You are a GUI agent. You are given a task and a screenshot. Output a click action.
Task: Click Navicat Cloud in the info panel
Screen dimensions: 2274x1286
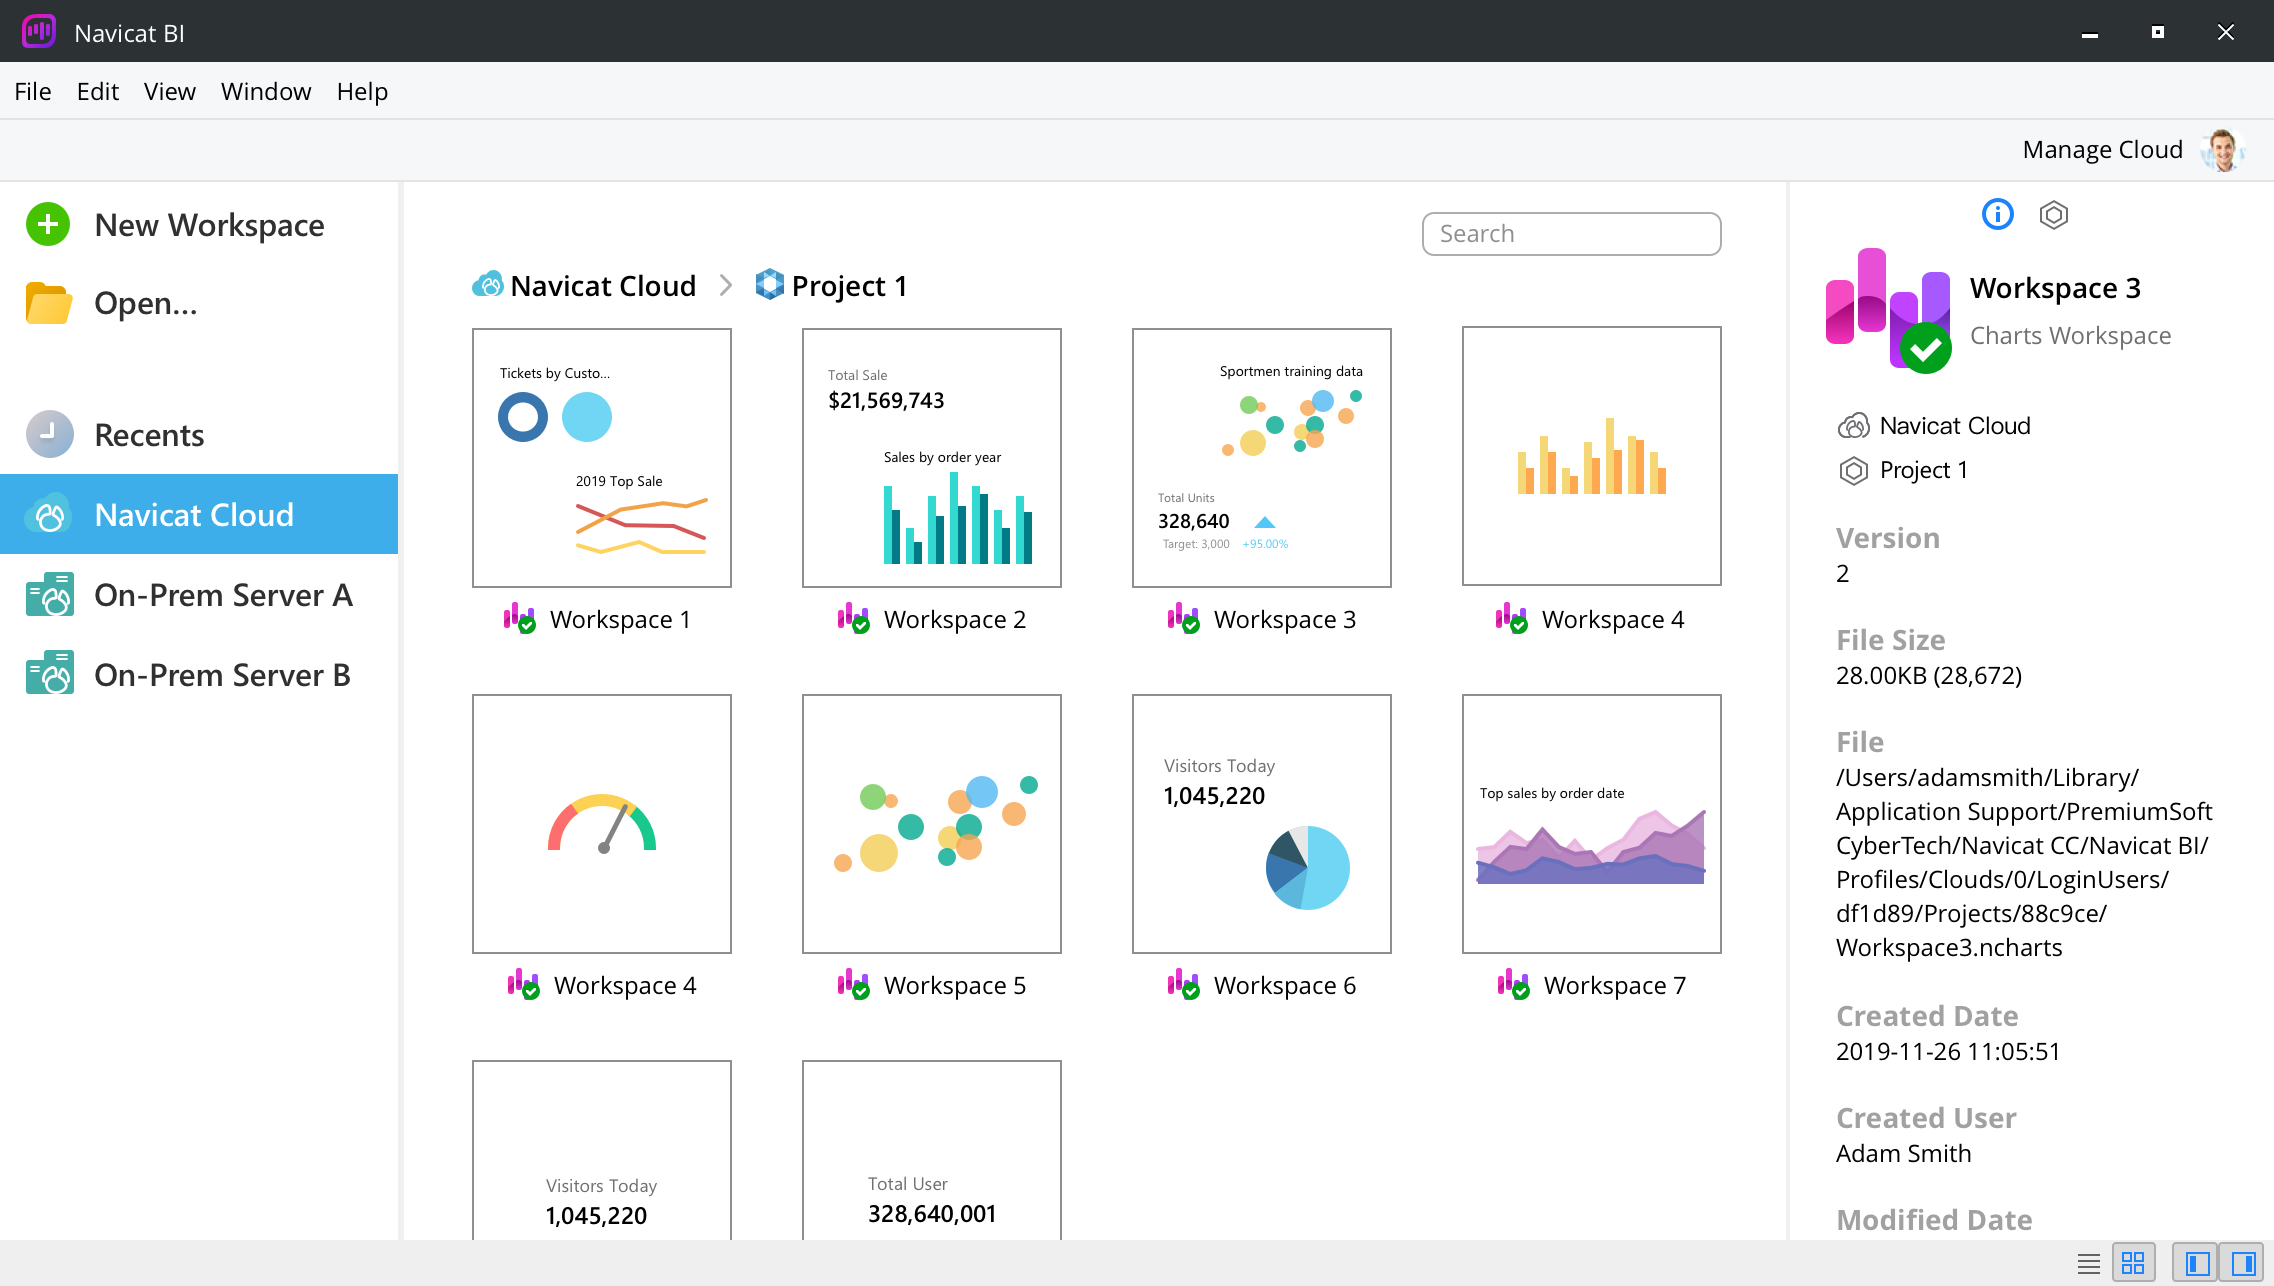coord(1954,425)
